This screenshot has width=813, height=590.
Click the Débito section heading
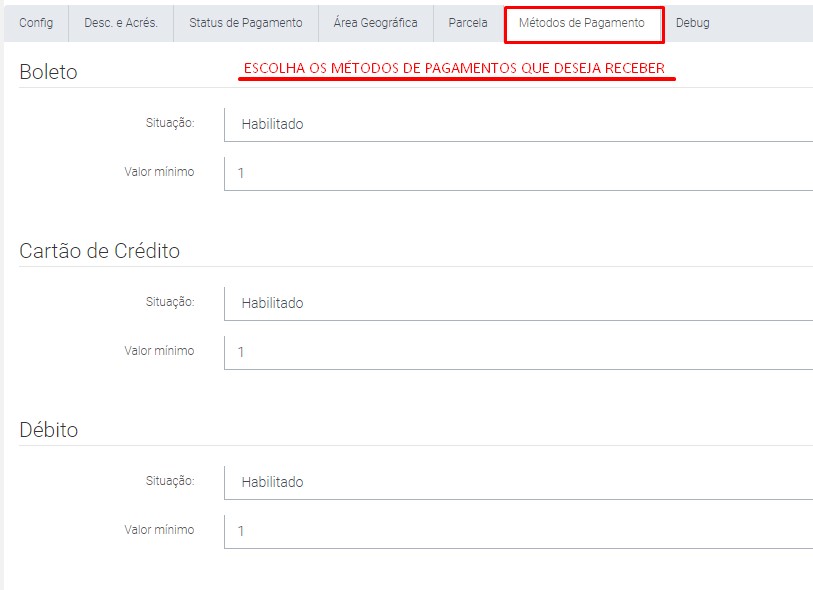pyautogui.click(x=49, y=430)
